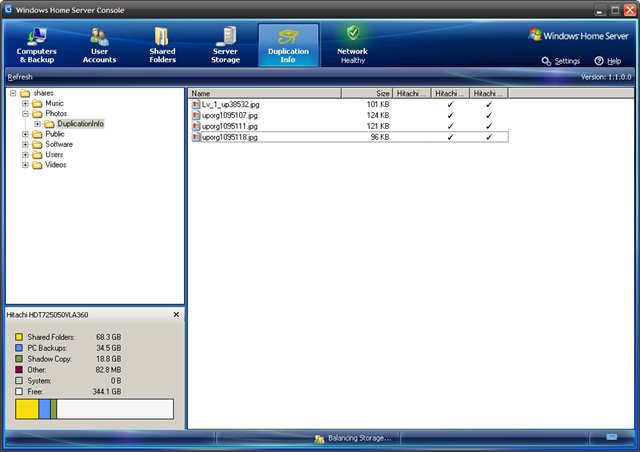Switch to the Shared Folders tab
Image resolution: width=640 pixels, height=452 pixels.
point(162,45)
